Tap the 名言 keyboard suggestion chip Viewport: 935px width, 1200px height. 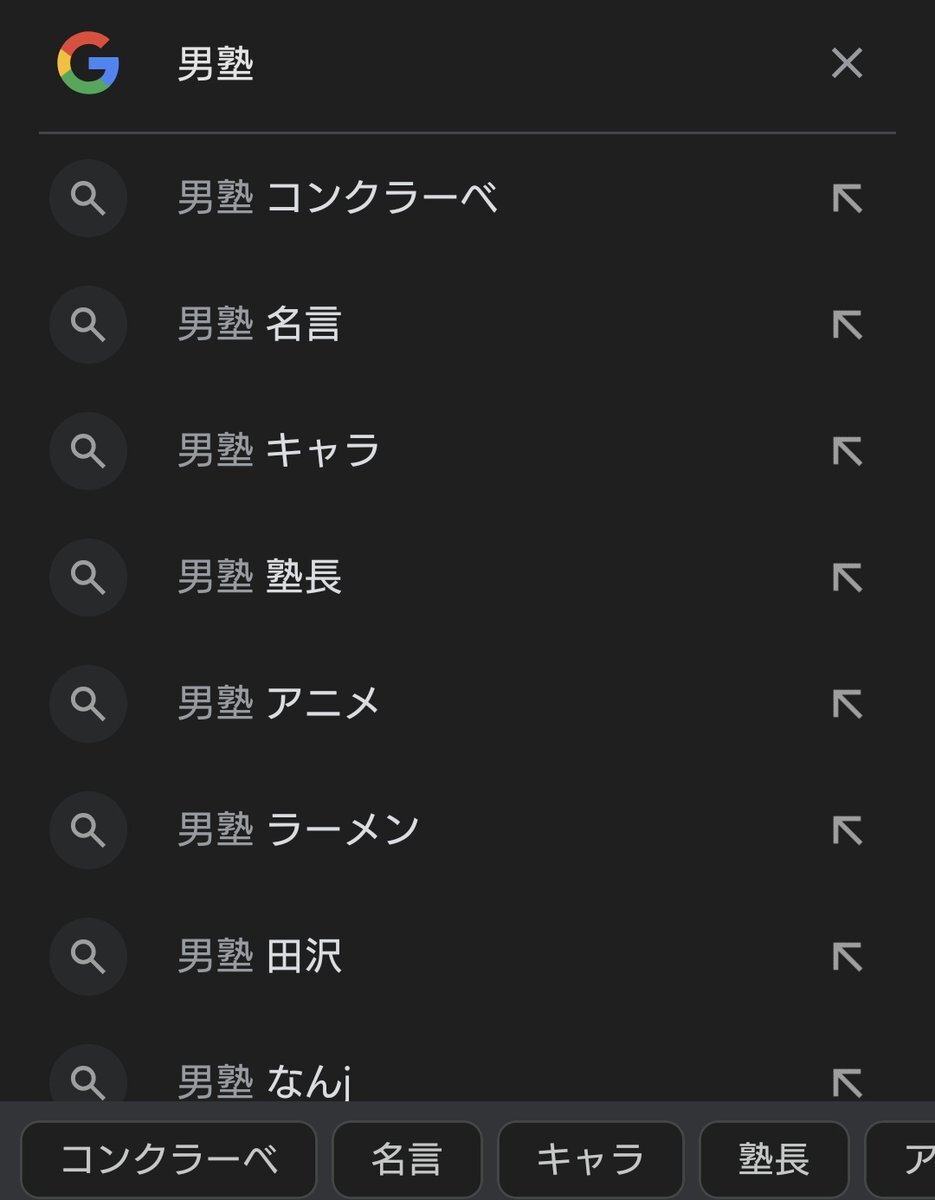click(x=407, y=1159)
